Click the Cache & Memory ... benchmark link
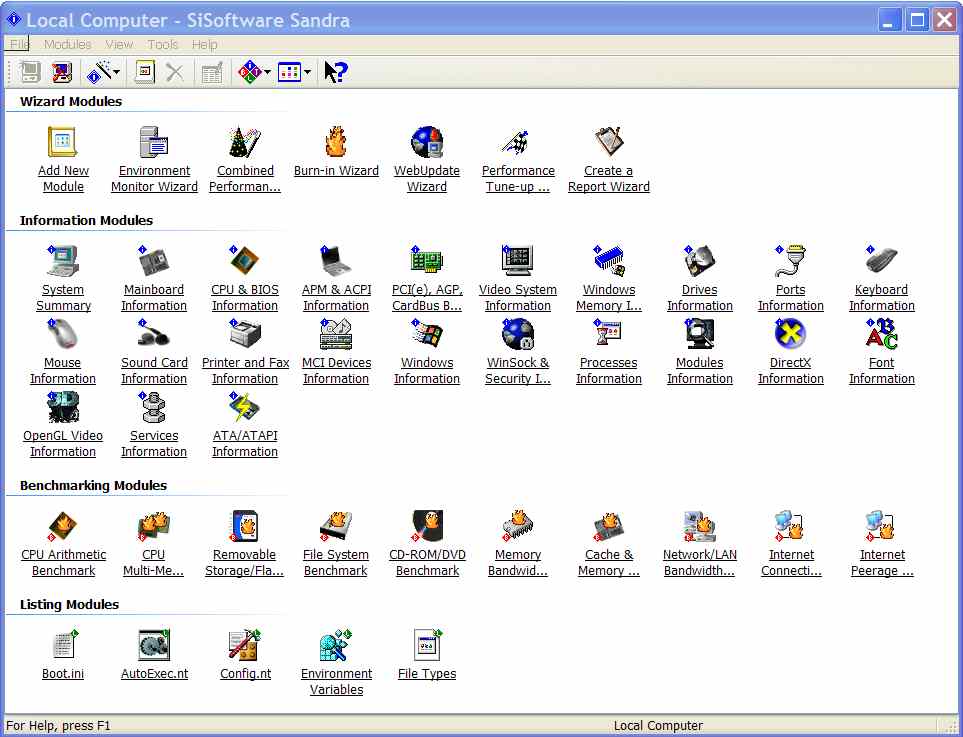The image size is (963, 737). point(609,563)
